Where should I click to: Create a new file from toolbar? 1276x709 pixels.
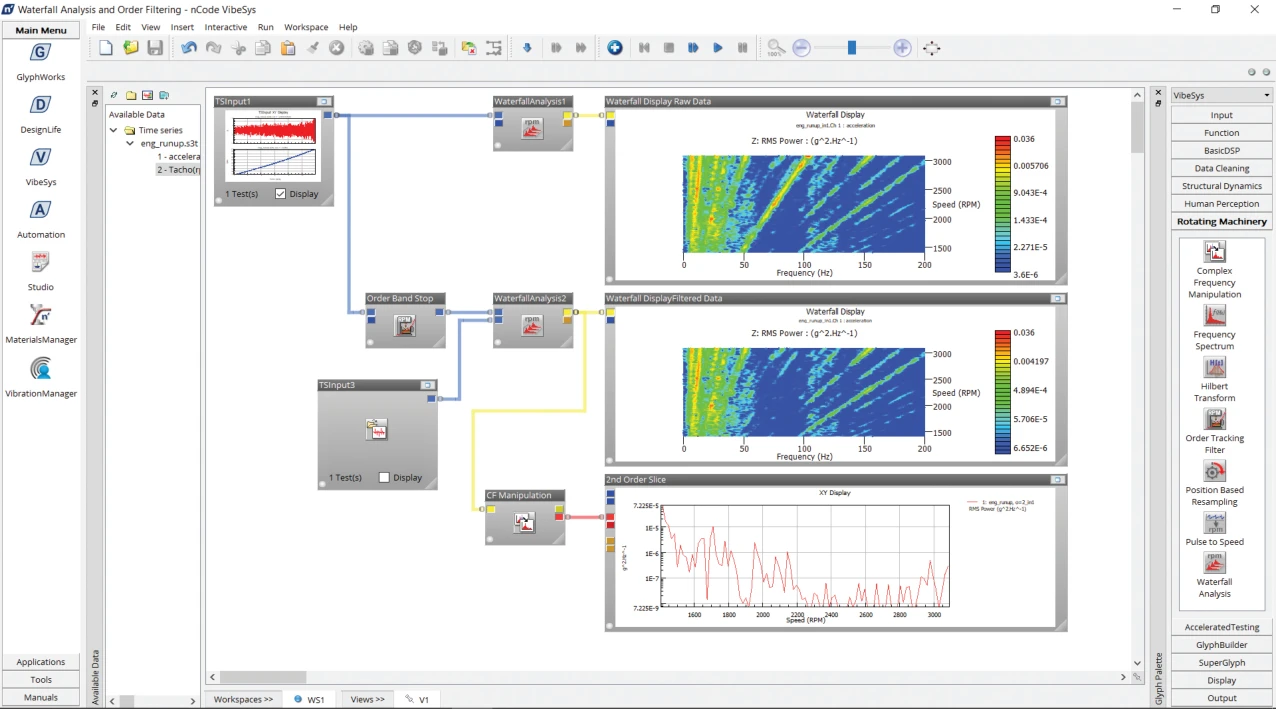[x=106, y=48]
